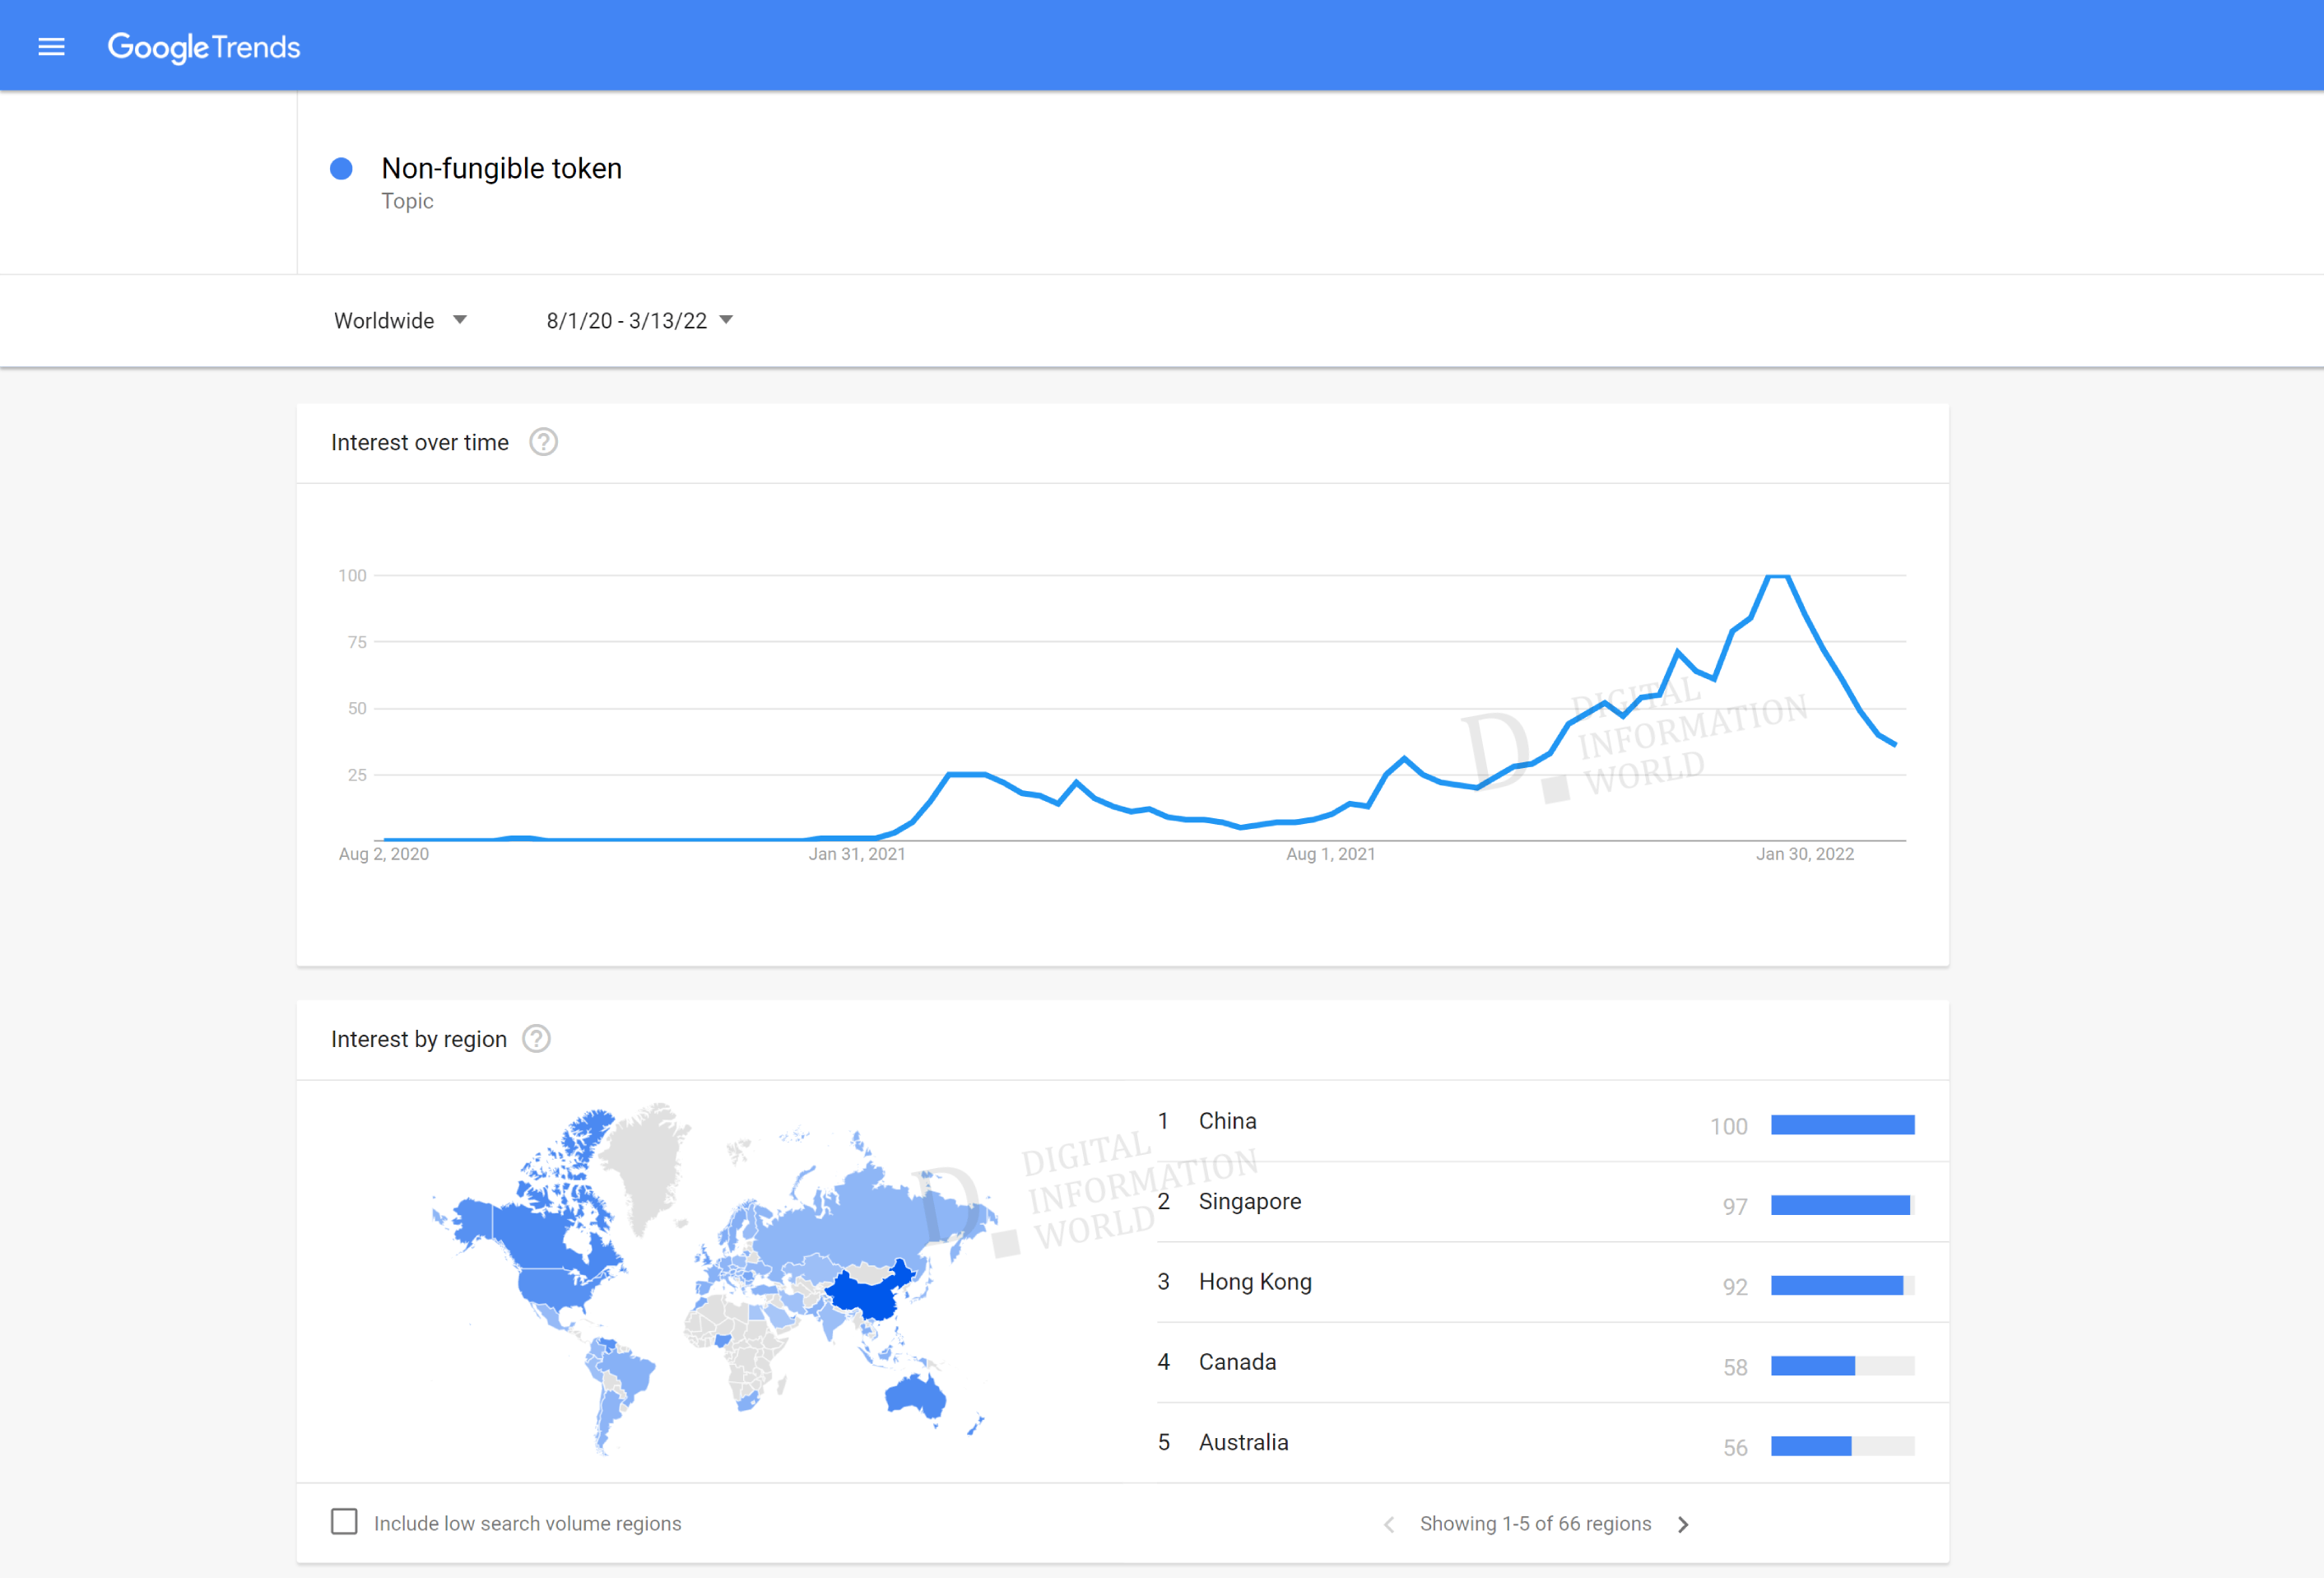Enable Include low search volume regions
This screenshot has width=2324, height=1578.
344,1522
